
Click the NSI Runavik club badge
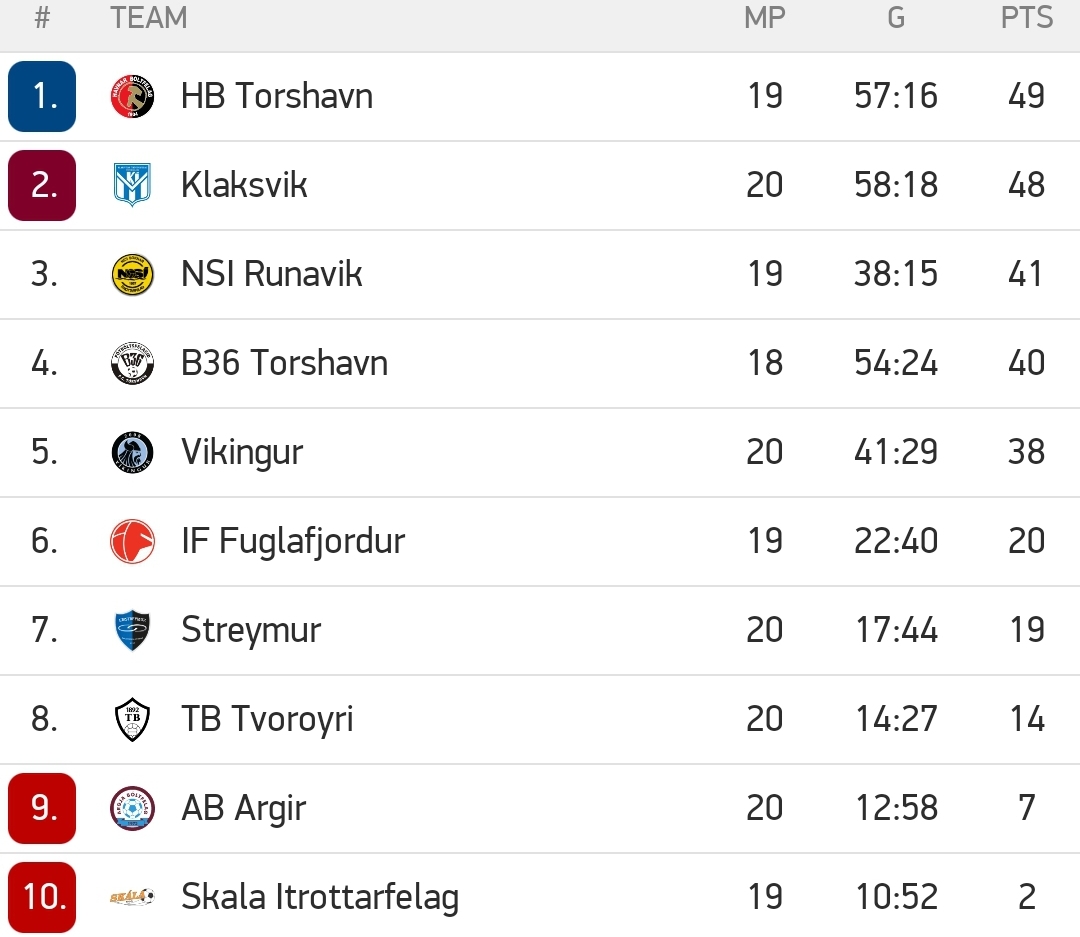pyautogui.click(x=131, y=274)
